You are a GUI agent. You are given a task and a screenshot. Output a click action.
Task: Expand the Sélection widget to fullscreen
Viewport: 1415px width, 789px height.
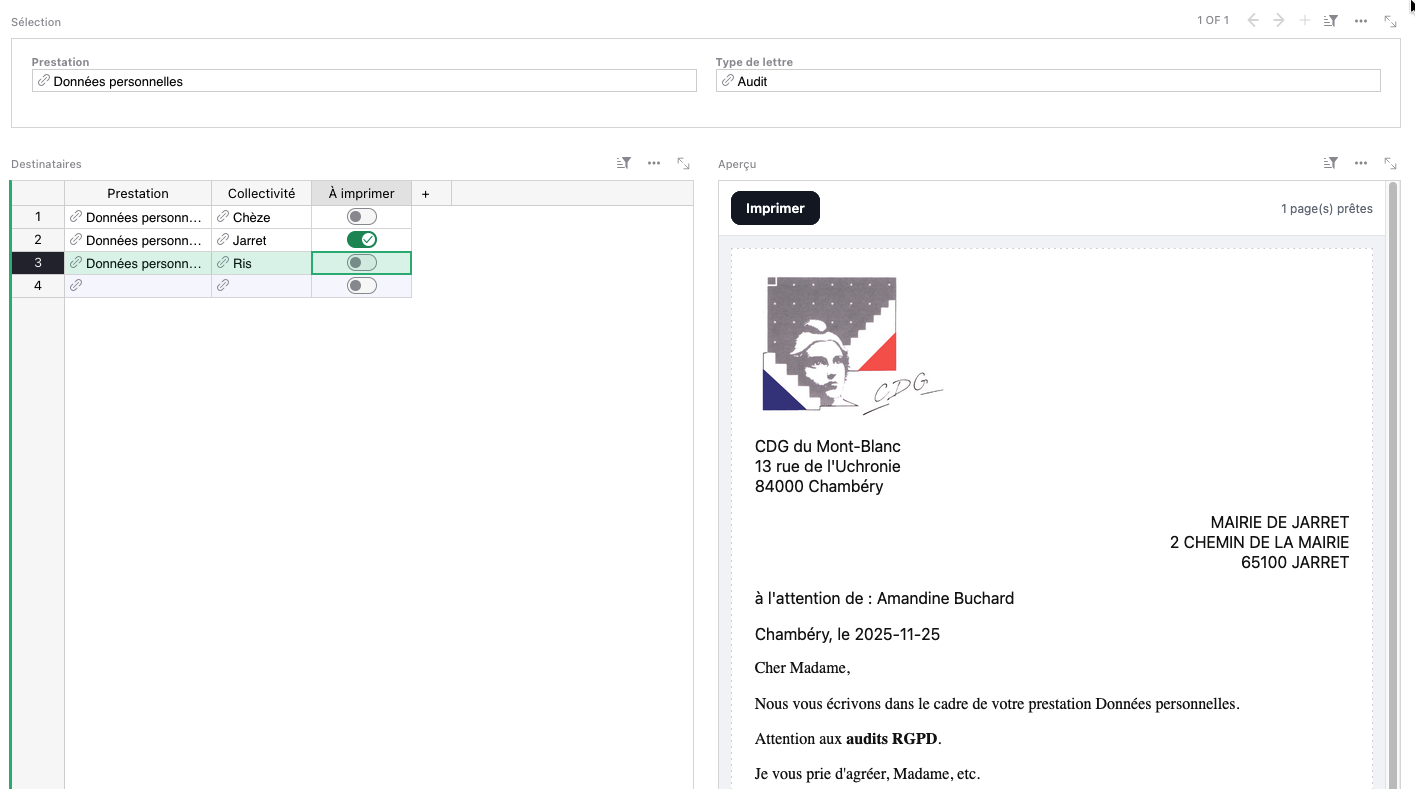[1390, 21]
